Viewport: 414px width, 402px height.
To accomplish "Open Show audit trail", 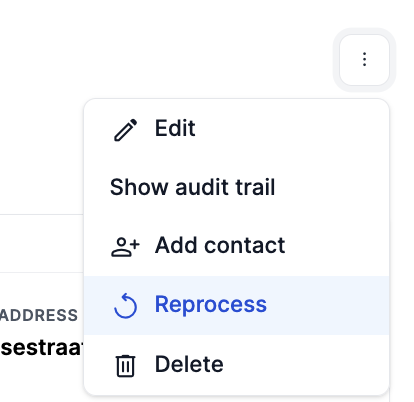I will [236, 187].
